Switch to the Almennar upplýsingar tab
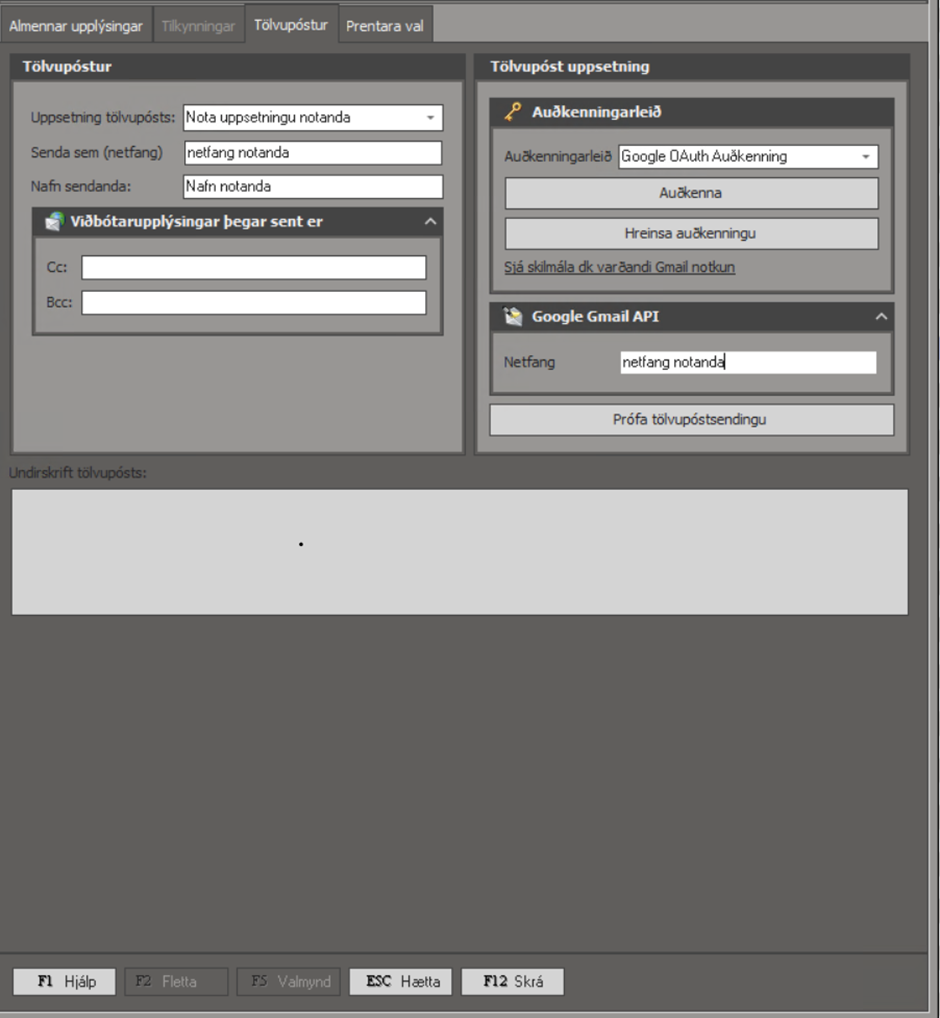Screen dimensions: 940x1018 (x=76, y=26)
